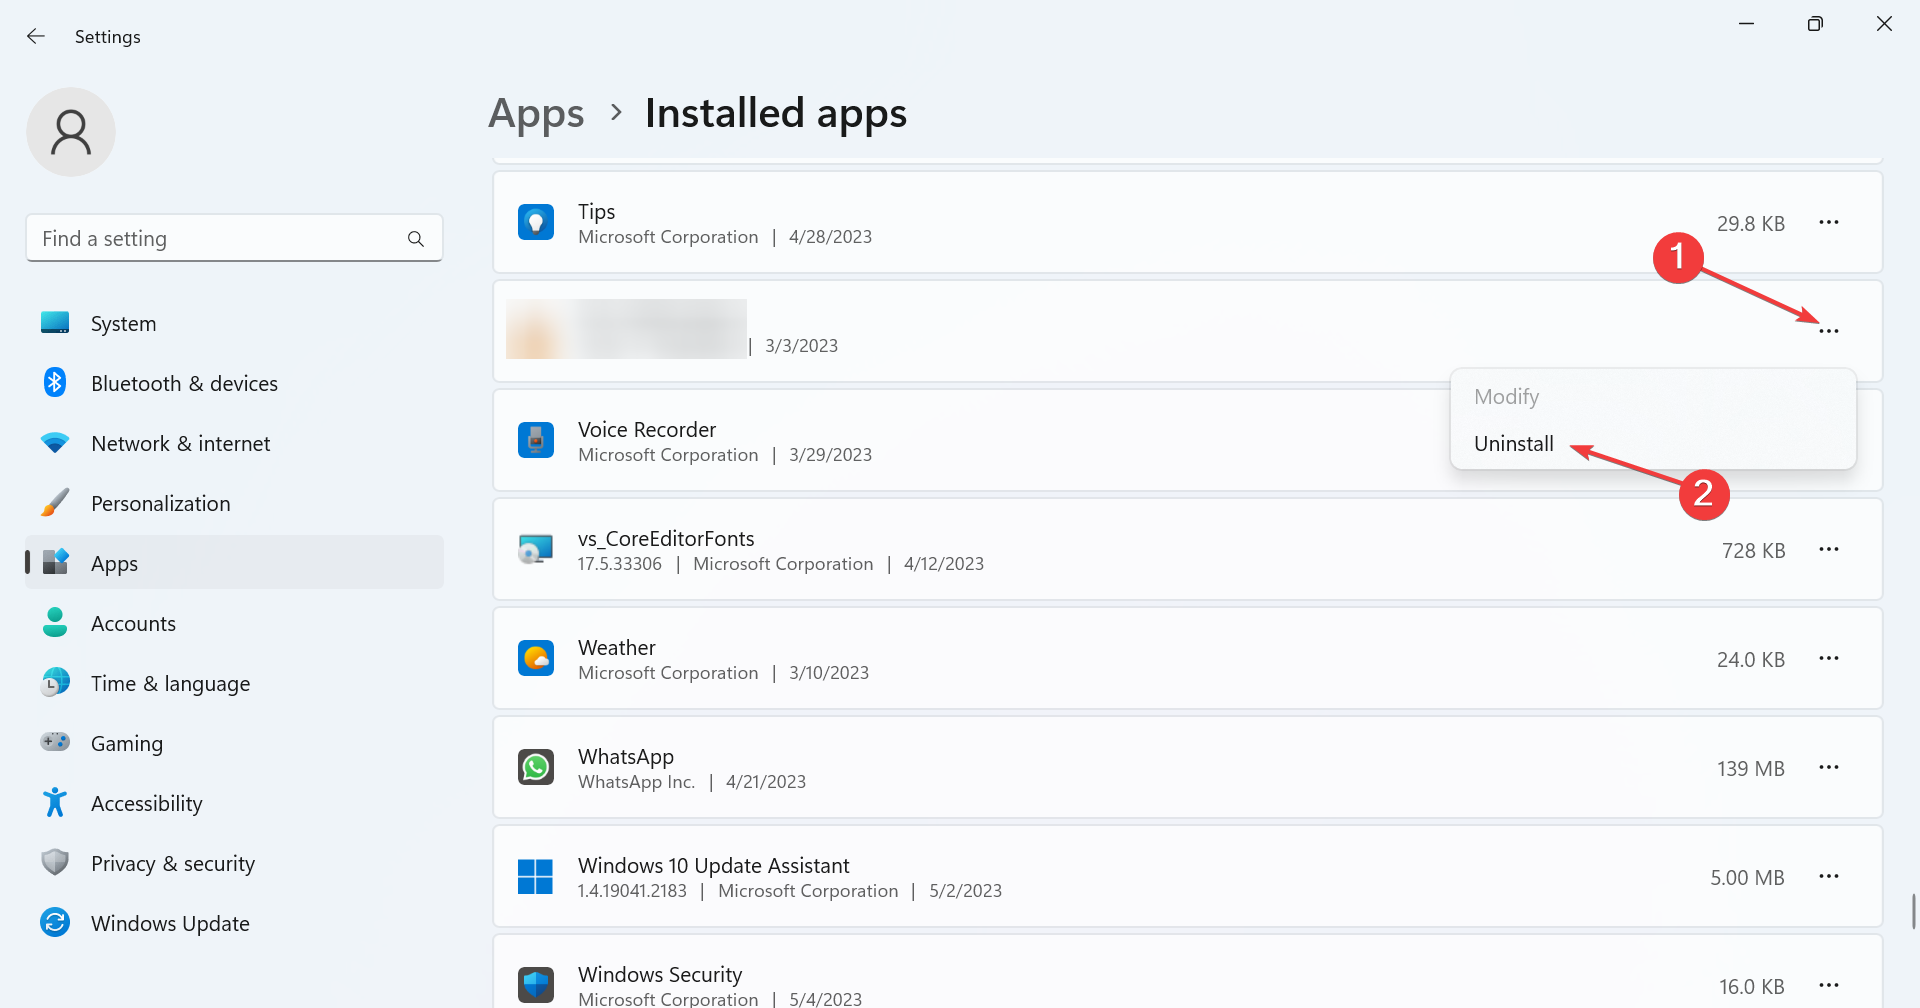The width and height of the screenshot is (1920, 1008).
Task: Open the three-dot menu for Windows Security
Action: 1830,985
